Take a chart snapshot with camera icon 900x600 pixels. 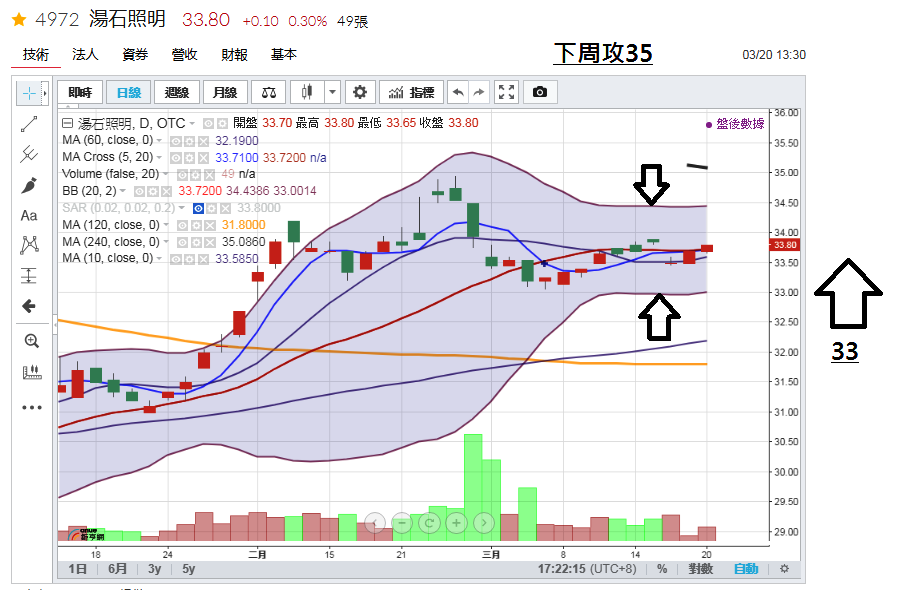(x=540, y=92)
